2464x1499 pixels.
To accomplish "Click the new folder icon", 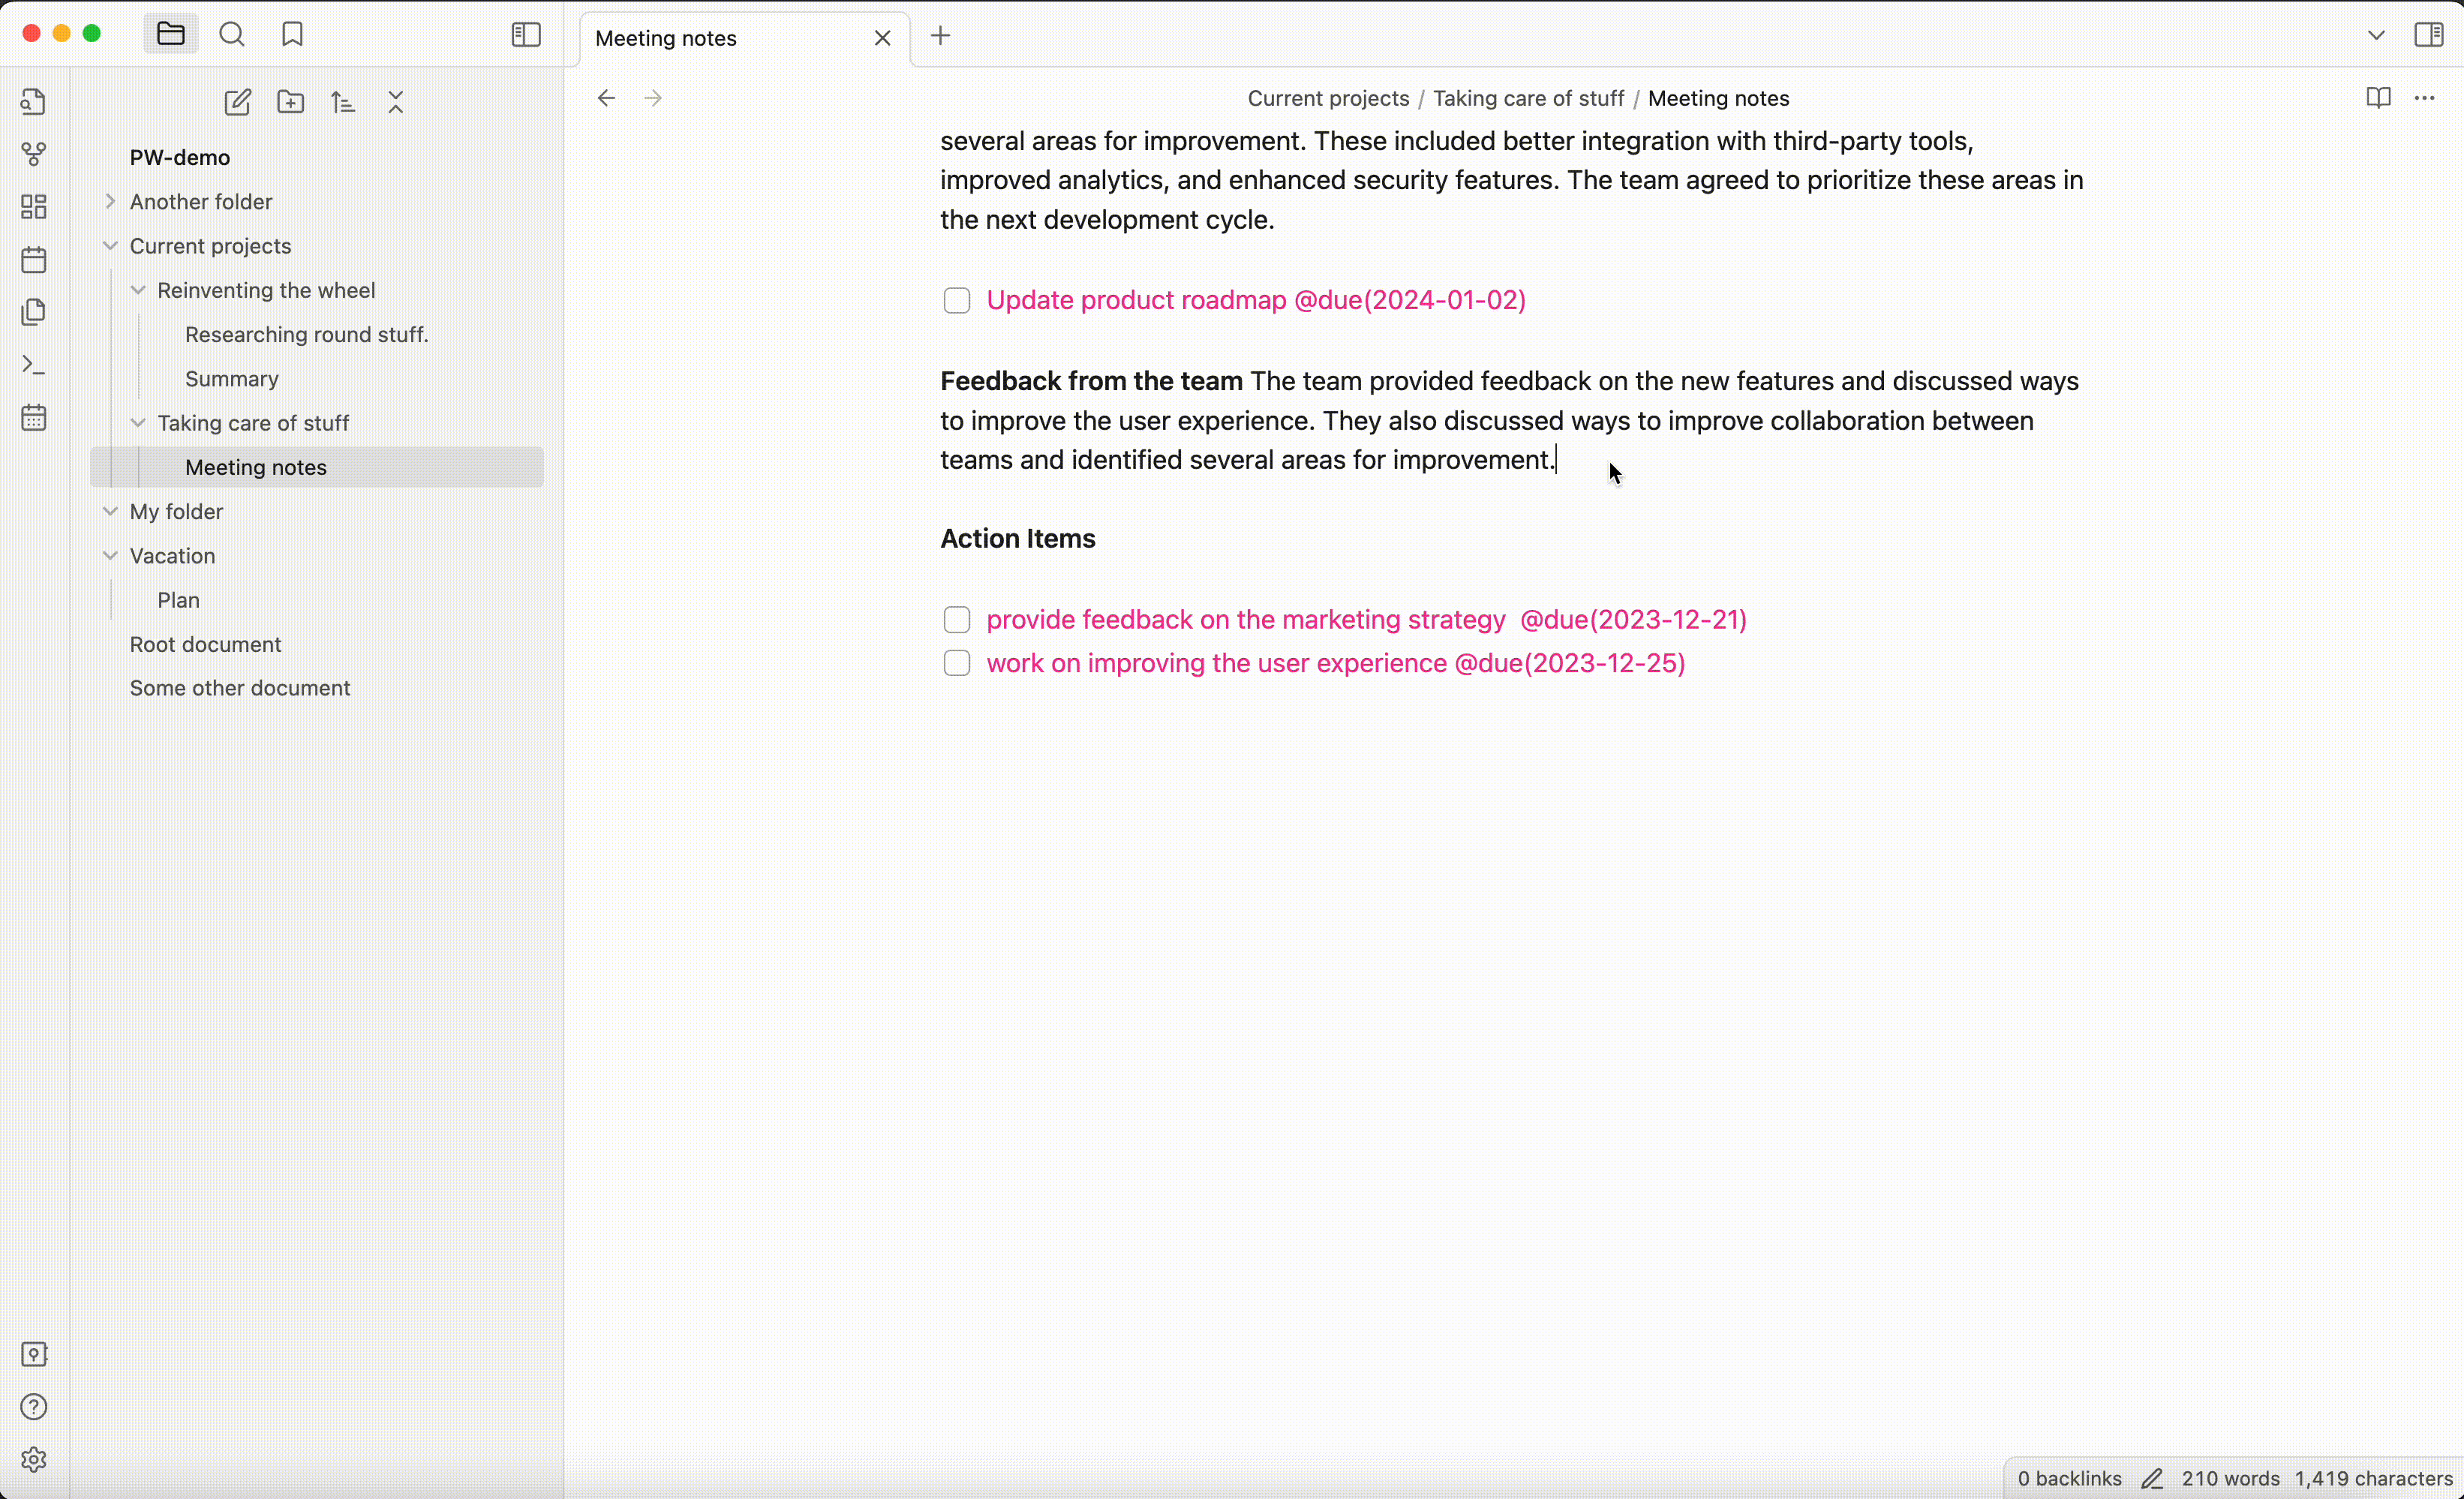I will click(x=290, y=102).
